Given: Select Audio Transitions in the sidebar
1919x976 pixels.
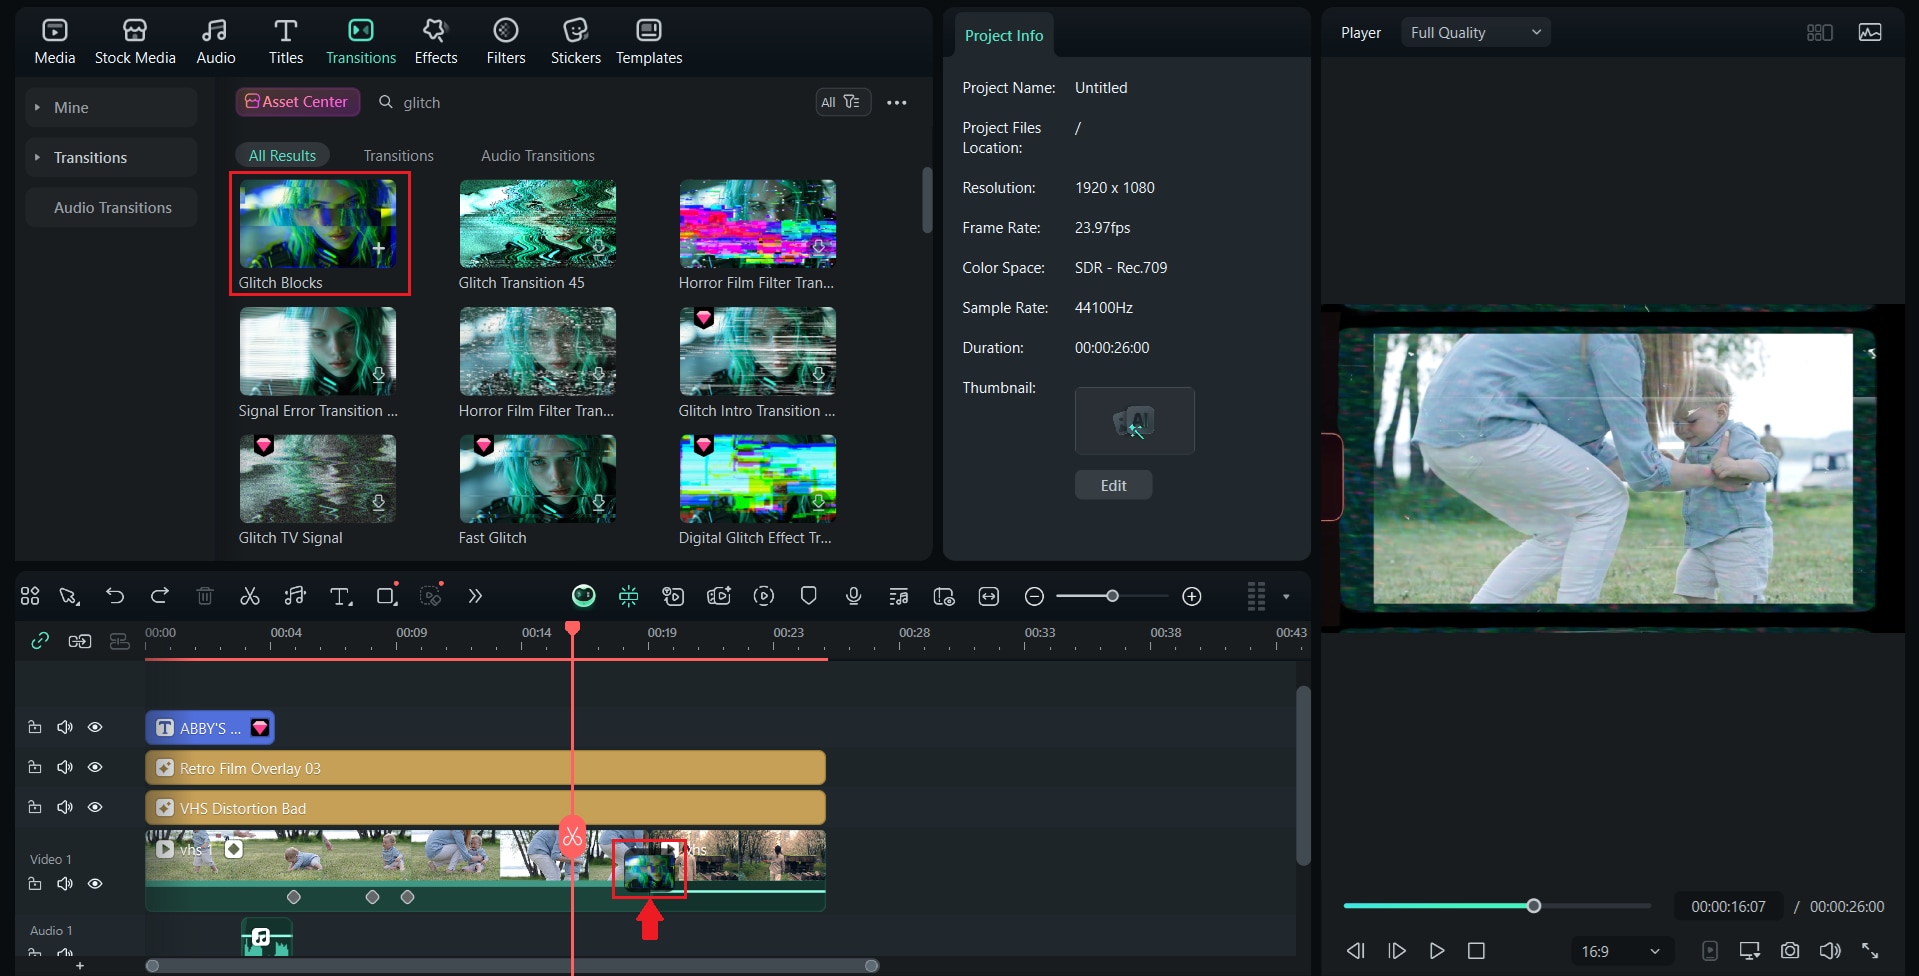Looking at the screenshot, I should (112, 207).
